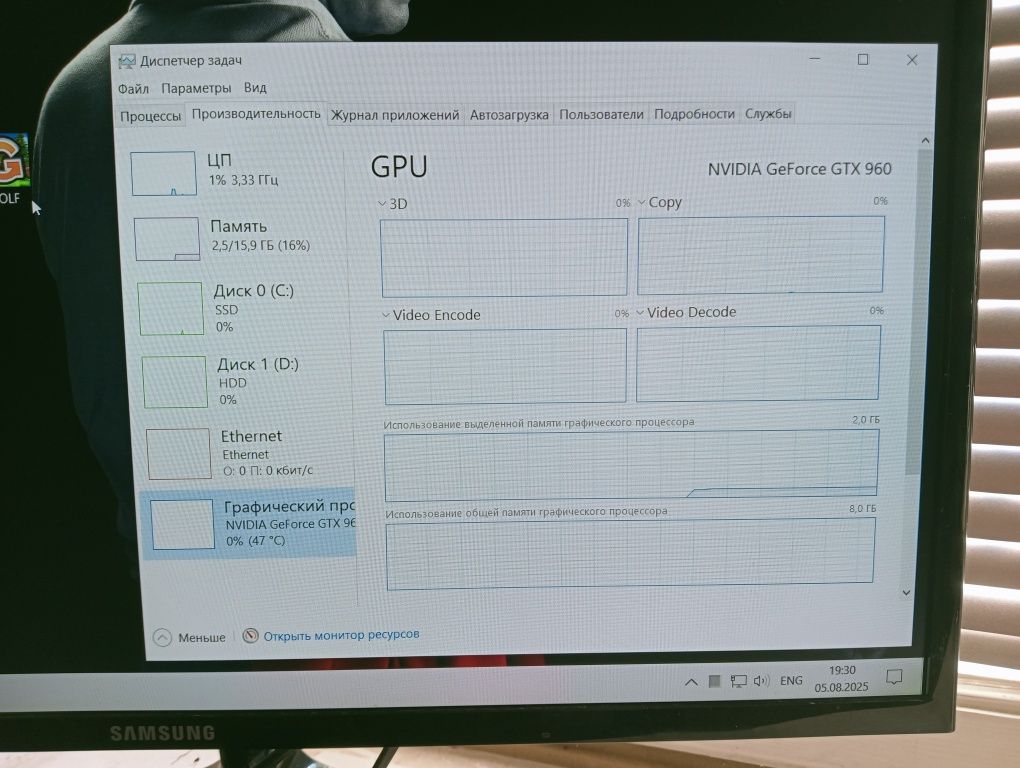Open the notification center icon
Screen dimensions: 1020x768
(894, 678)
